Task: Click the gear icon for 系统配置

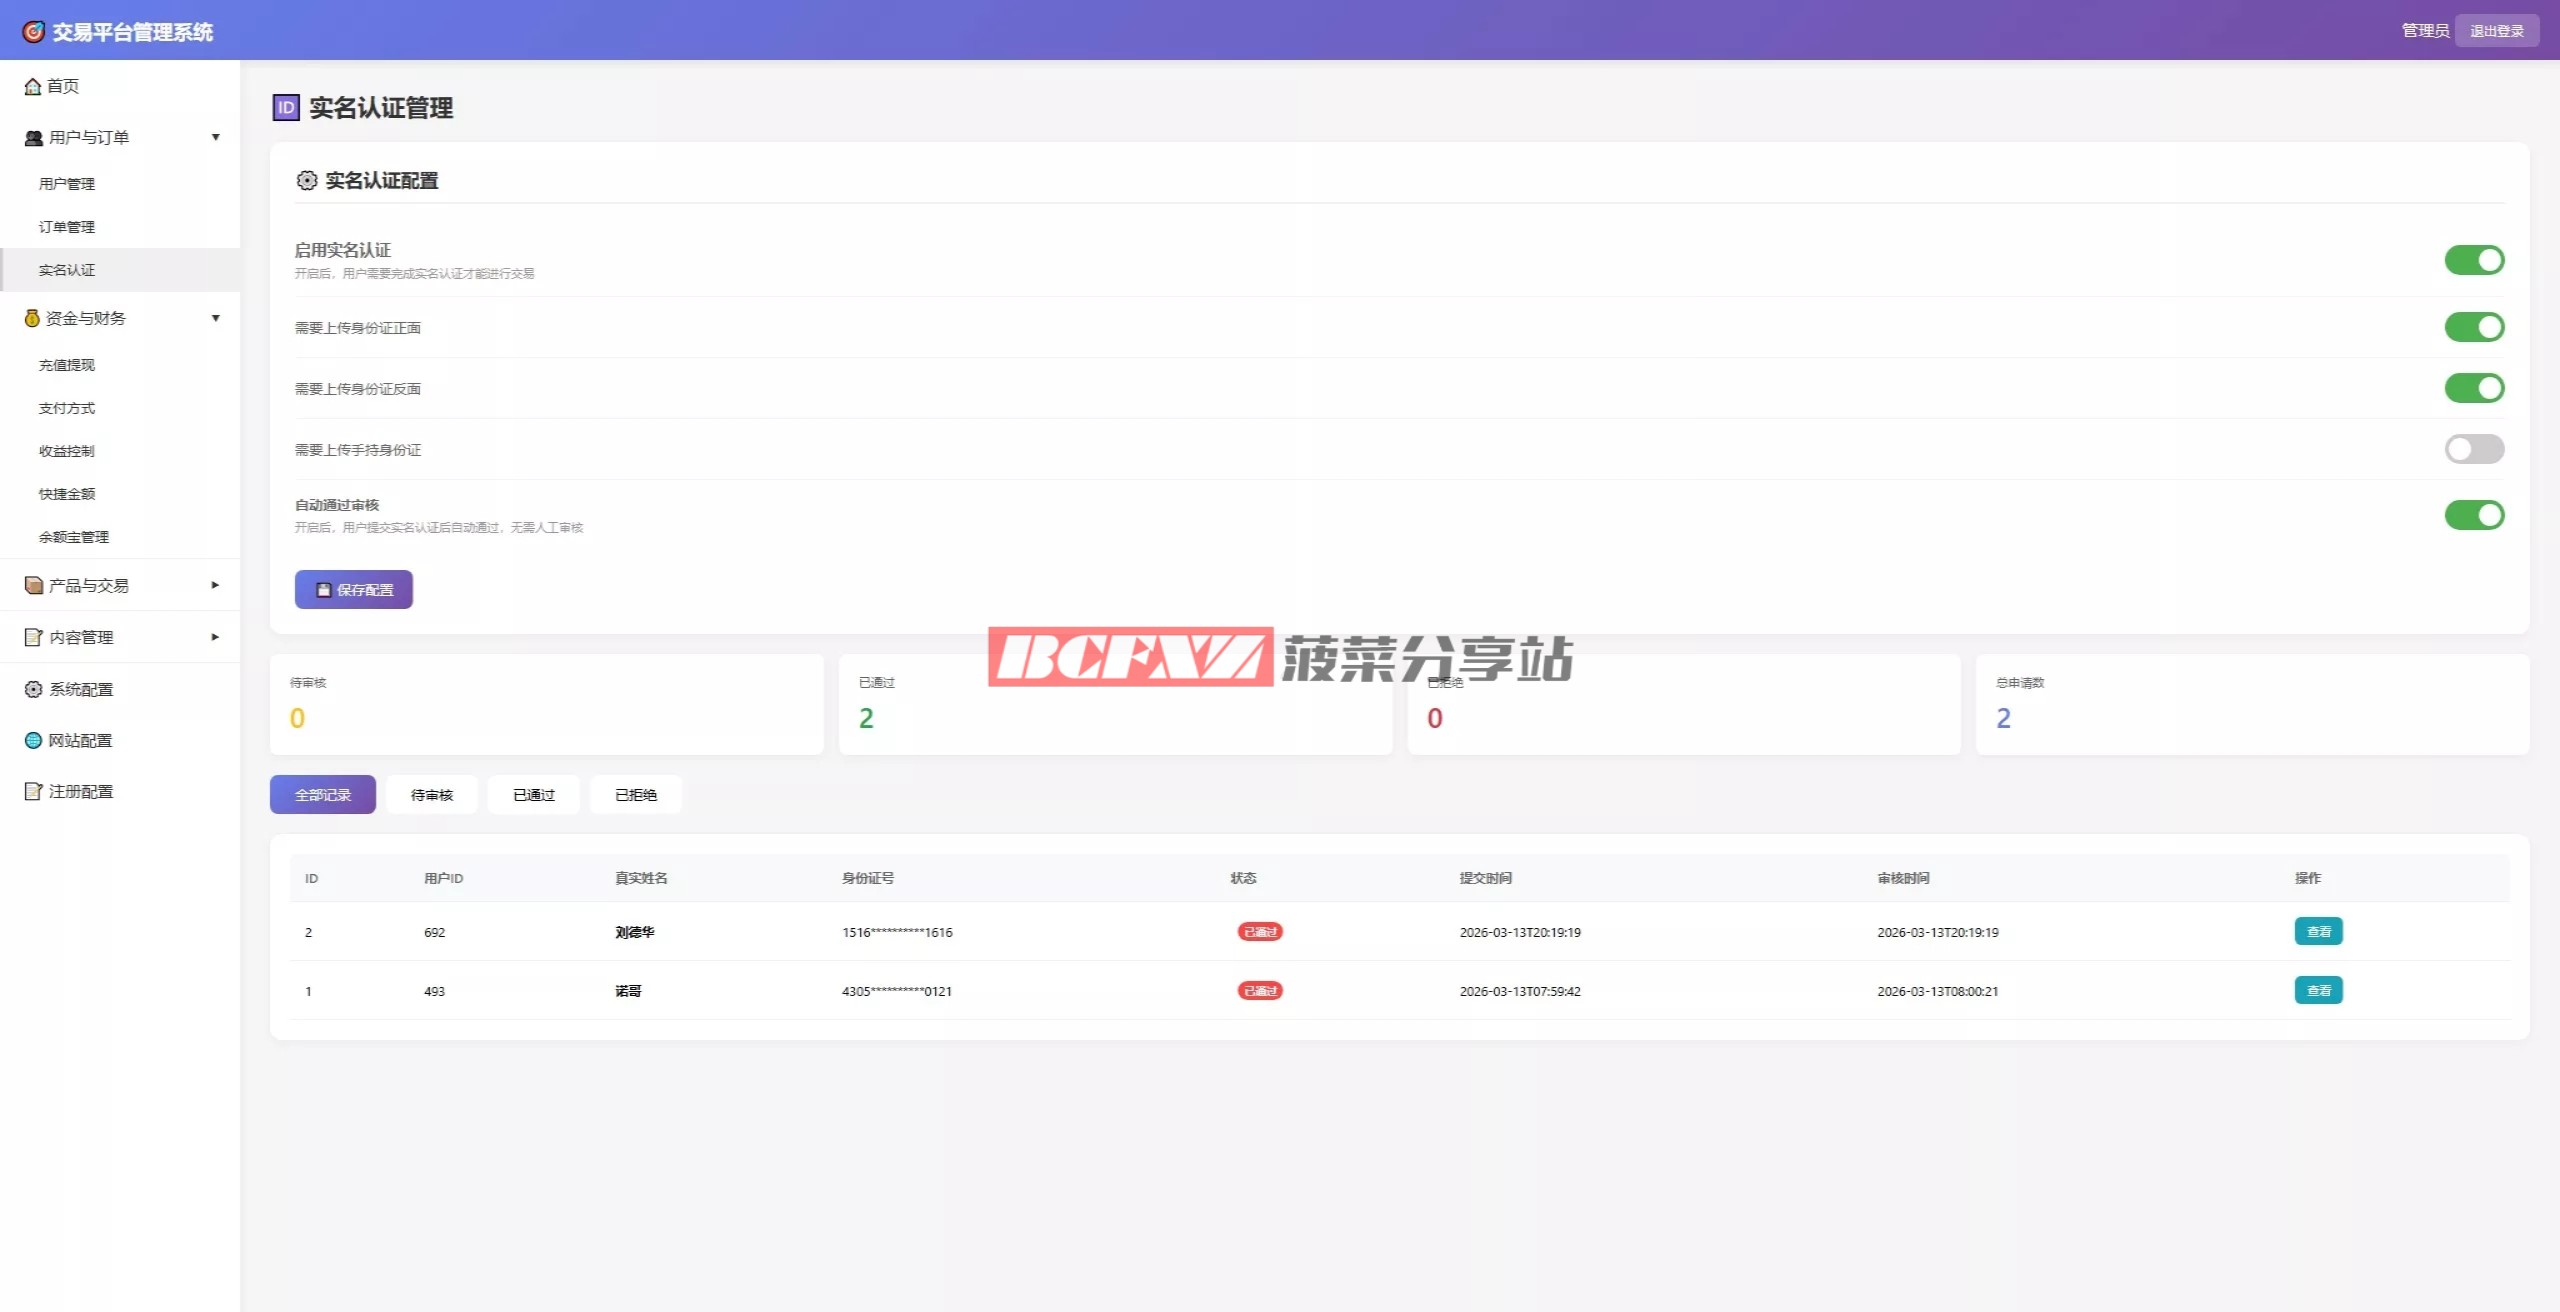Action: coord(33,689)
